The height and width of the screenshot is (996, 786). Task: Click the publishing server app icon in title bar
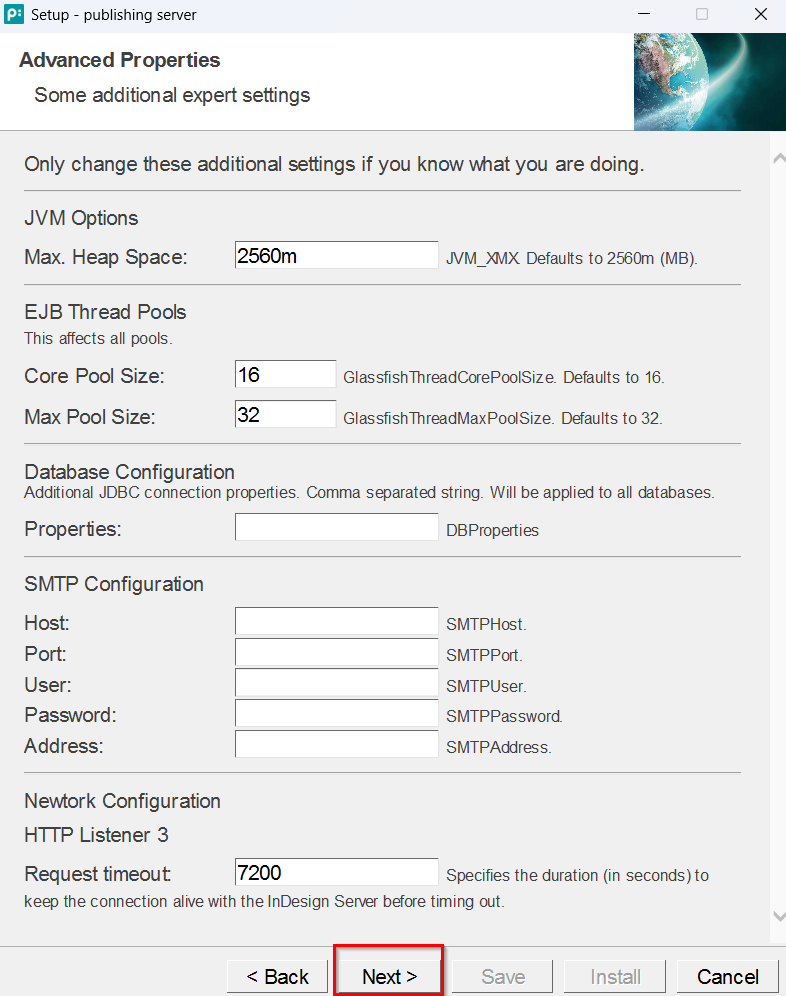pyautogui.click(x=15, y=15)
